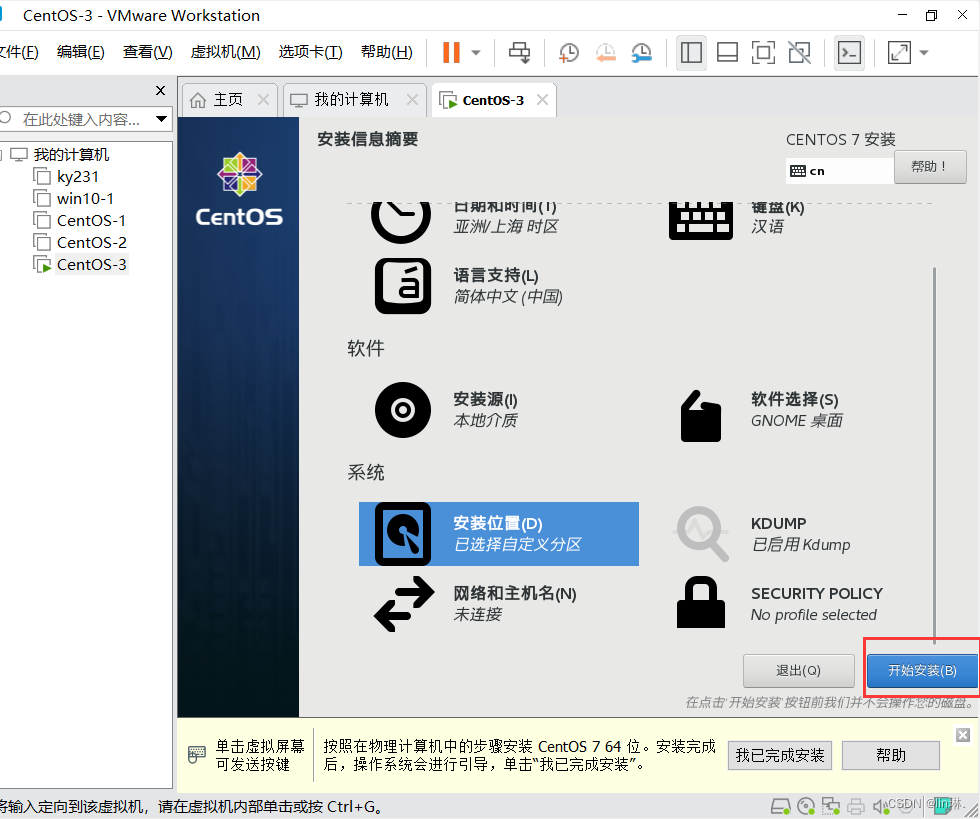This screenshot has height=819, width=980.
Task: Click the take snapshot clock icon
Action: coord(568,53)
